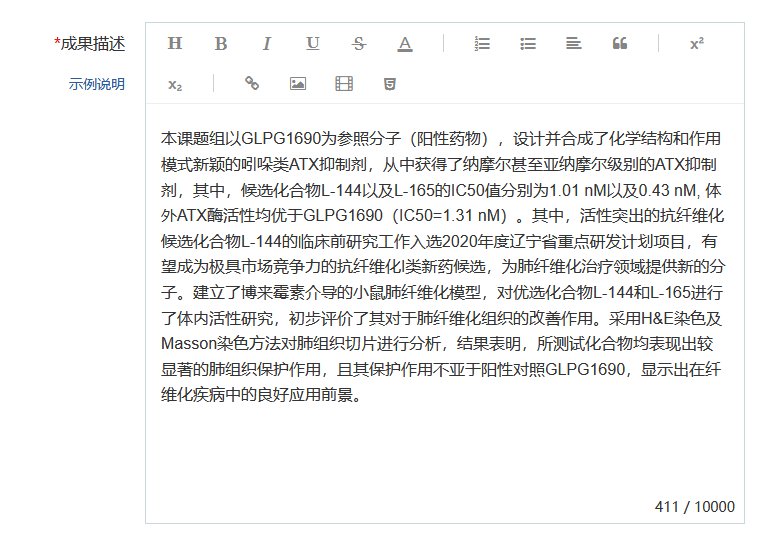Apply superscript formatting (x²)
The width and height of the screenshot is (765, 536).
pyautogui.click(x=697, y=44)
